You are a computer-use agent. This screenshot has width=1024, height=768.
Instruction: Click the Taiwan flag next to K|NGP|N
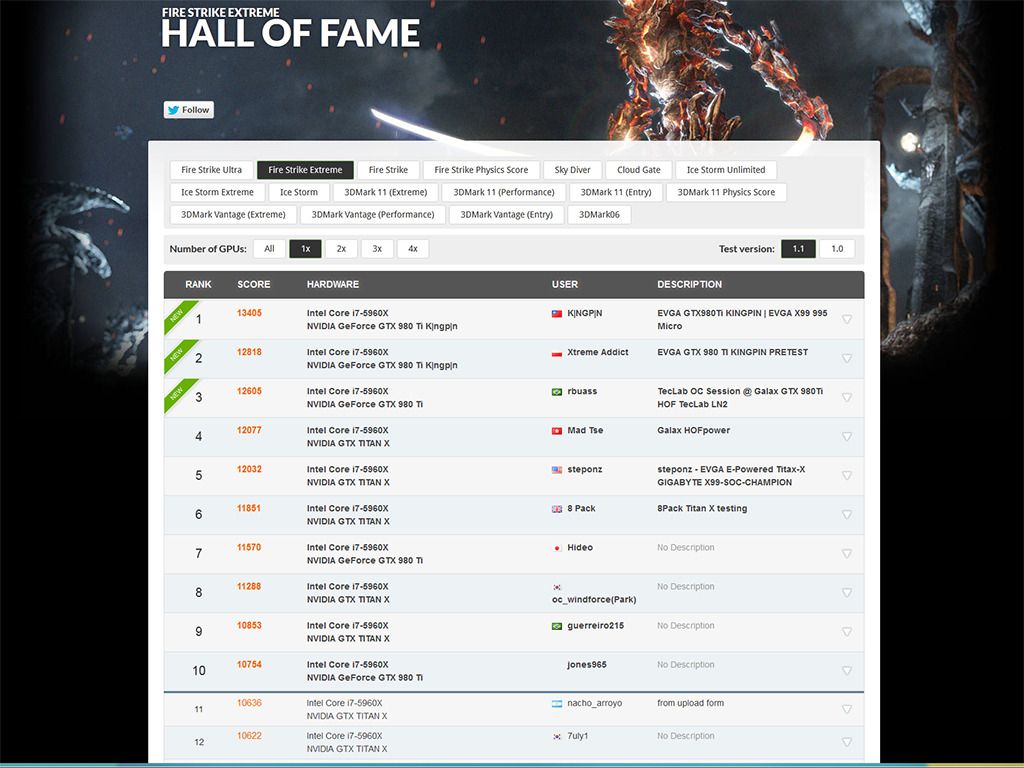tap(557, 314)
